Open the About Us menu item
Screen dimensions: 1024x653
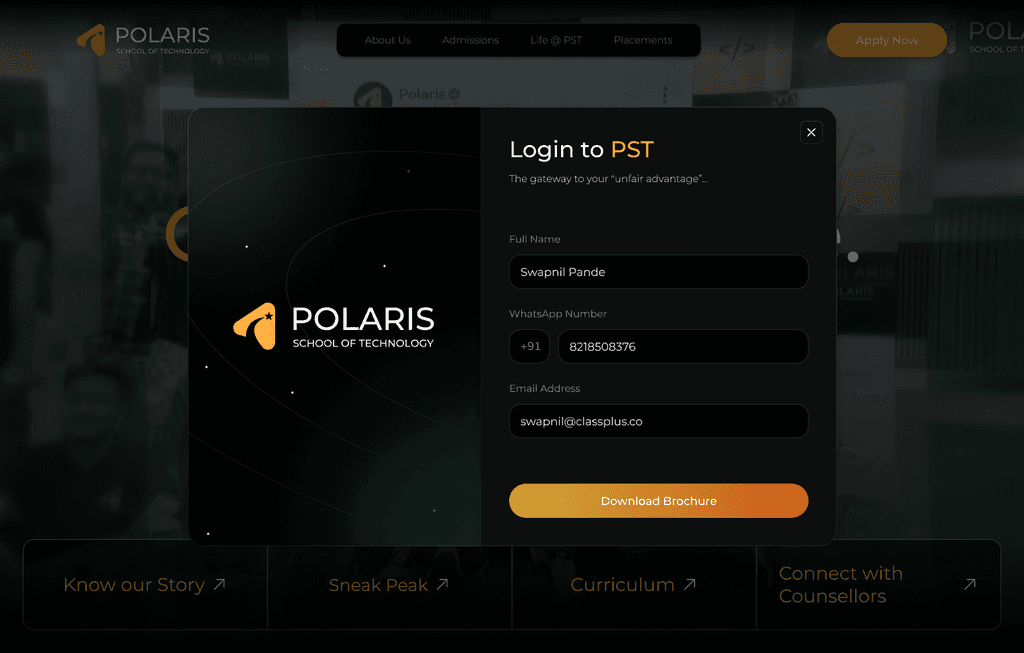click(387, 40)
